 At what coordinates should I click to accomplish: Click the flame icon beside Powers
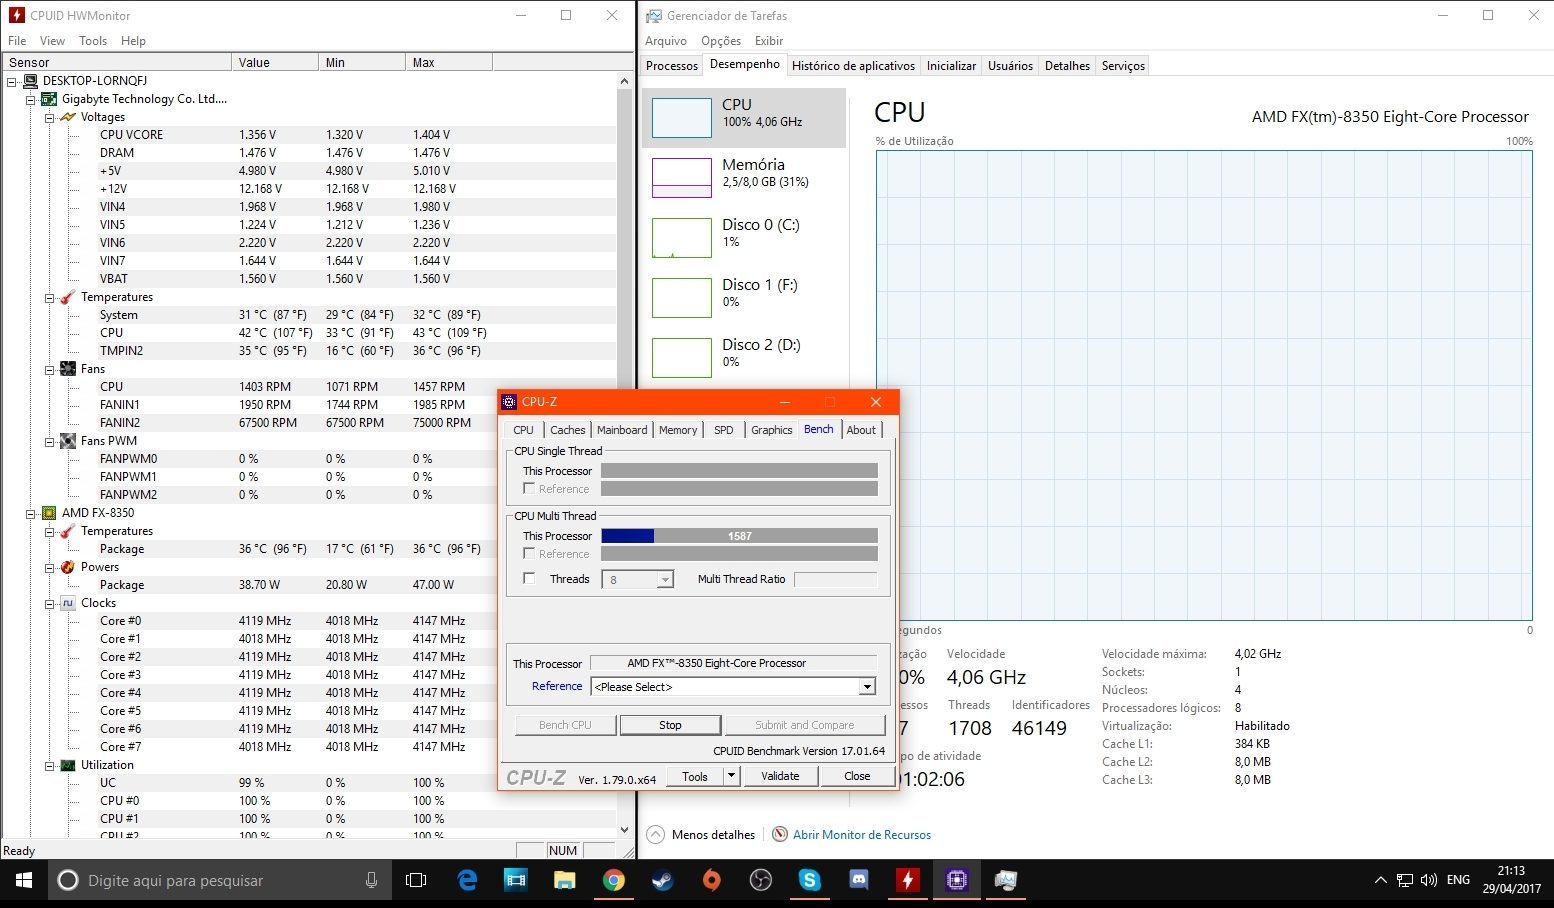click(68, 567)
